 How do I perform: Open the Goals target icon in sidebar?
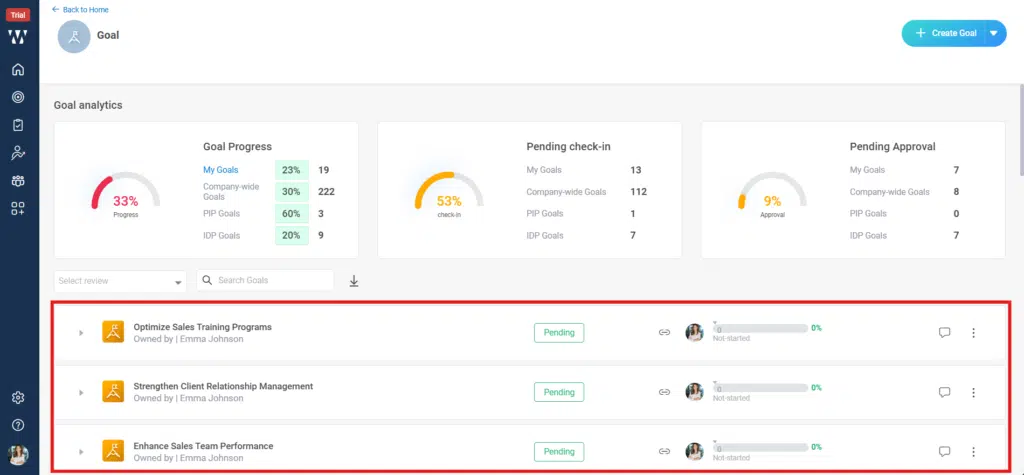click(18, 97)
